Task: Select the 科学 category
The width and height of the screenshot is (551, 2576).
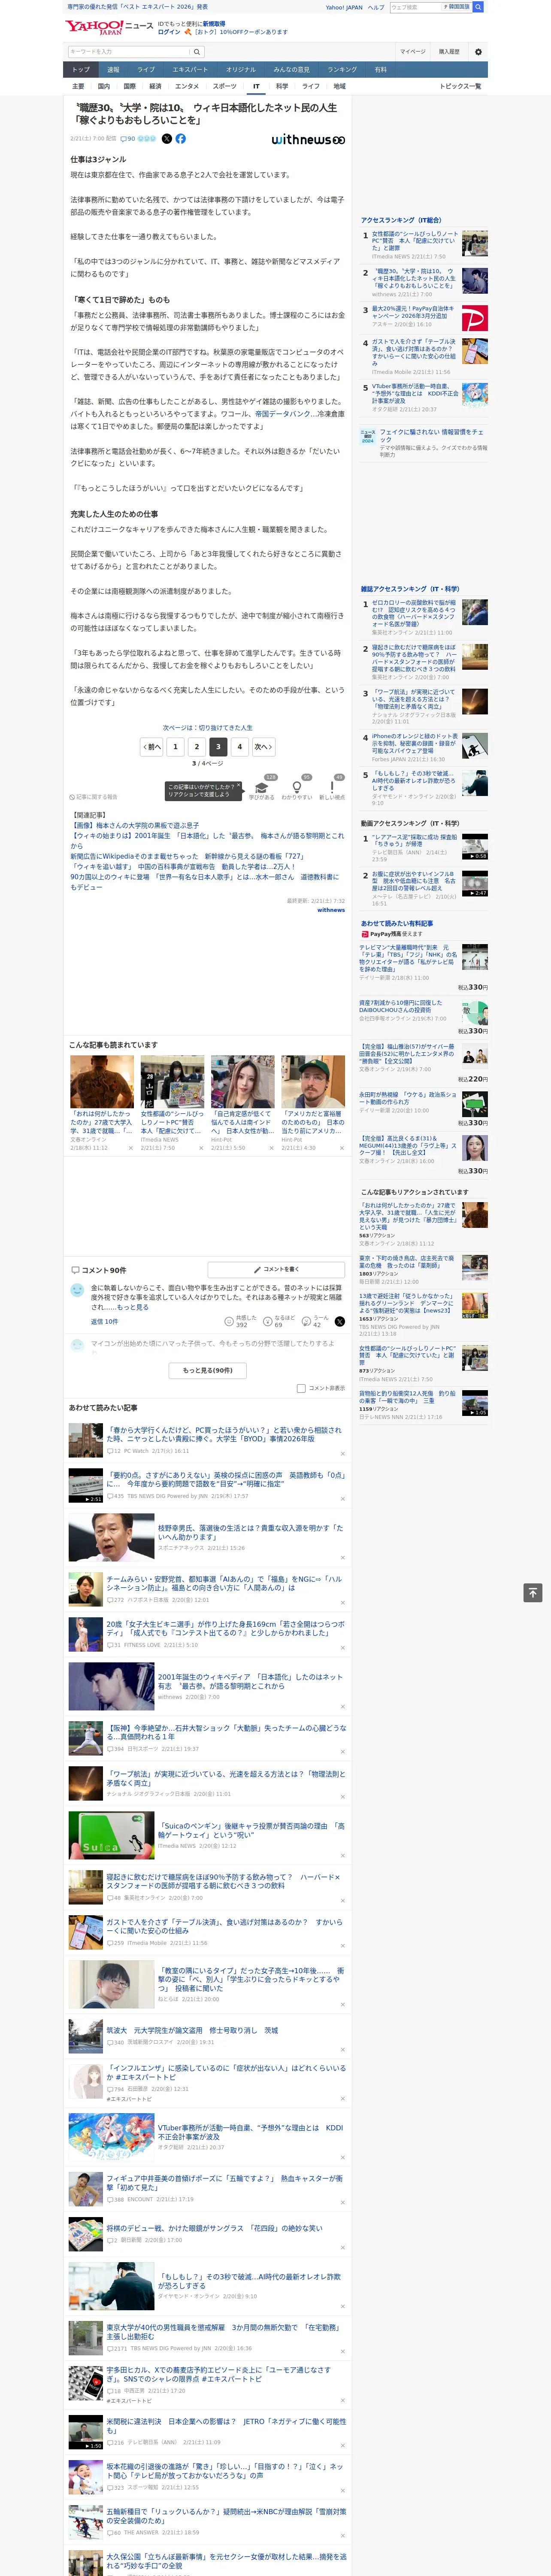Action: pyautogui.click(x=282, y=86)
